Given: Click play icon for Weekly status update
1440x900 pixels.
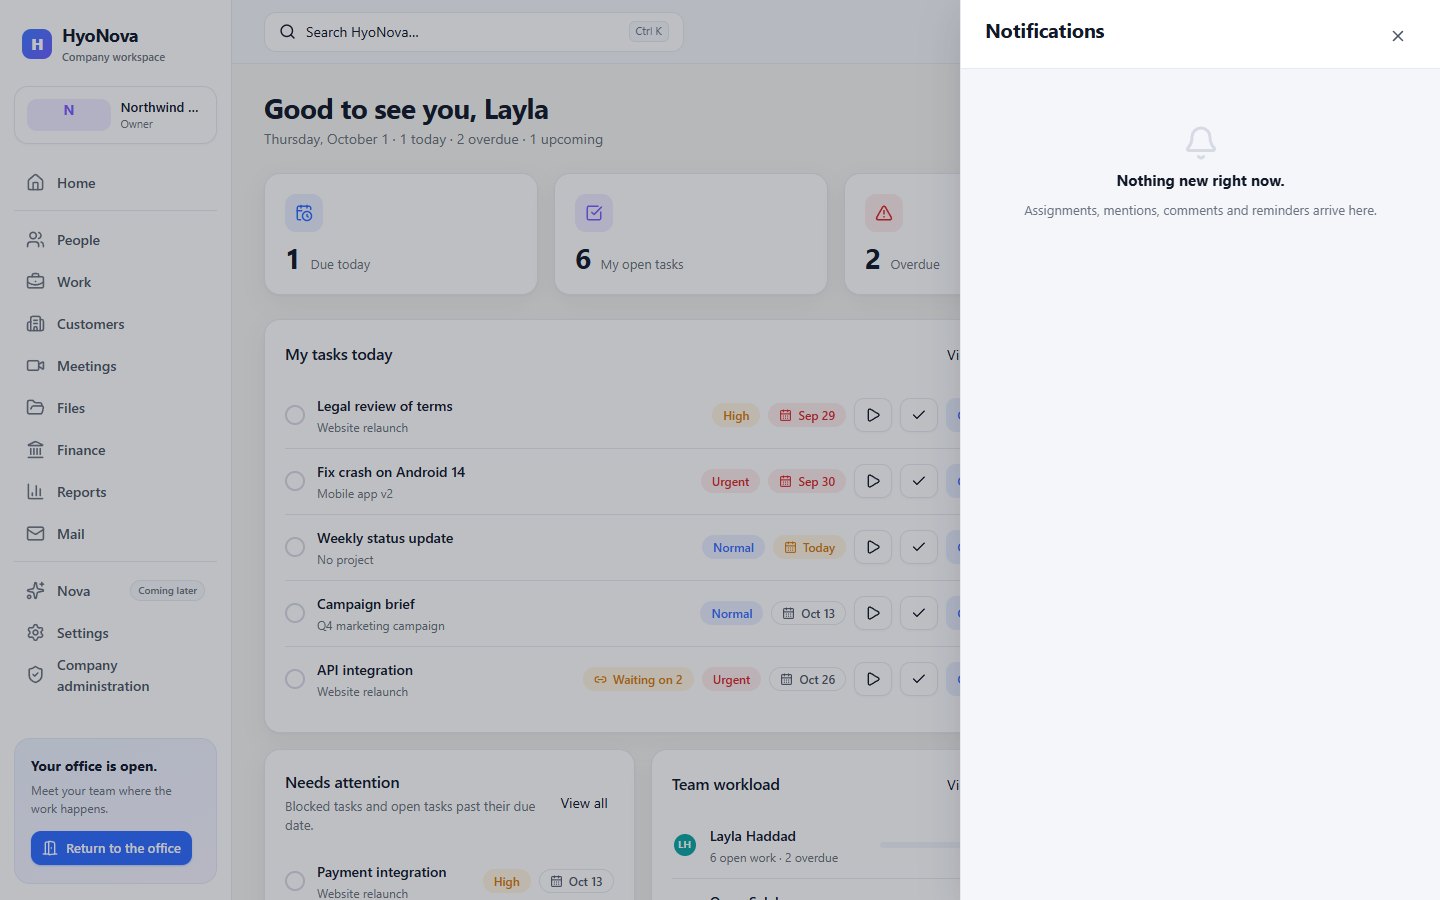Looking at the screenshot, I should pyautogui.click(x=873, y=547).
